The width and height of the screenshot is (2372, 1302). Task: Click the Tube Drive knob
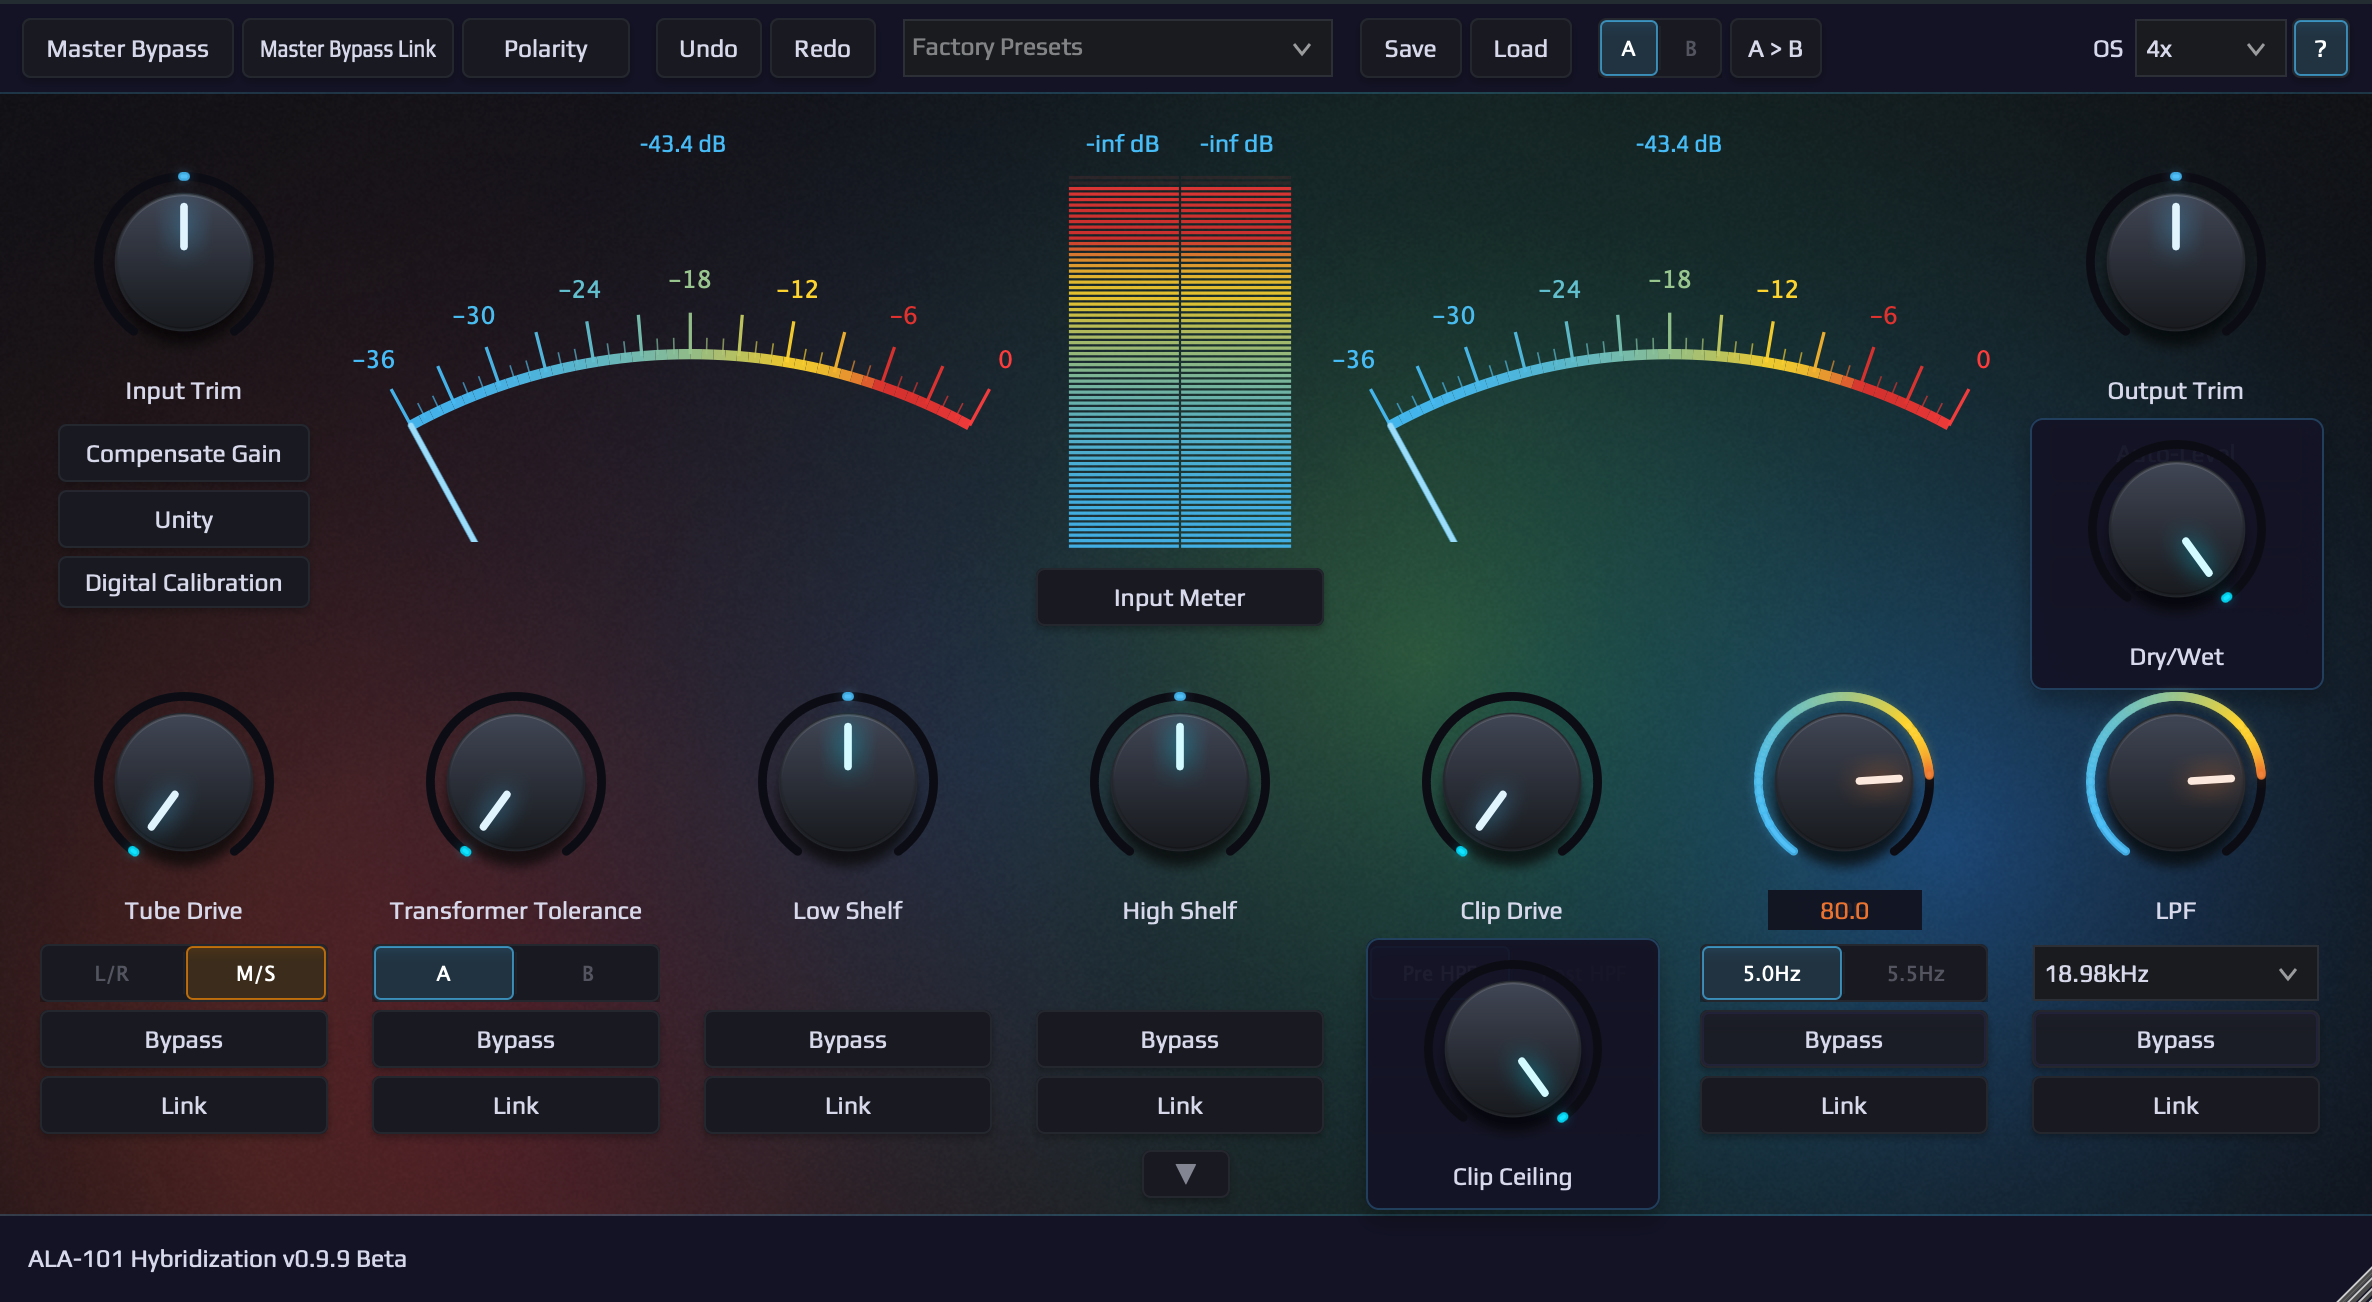tap(183, 781)
